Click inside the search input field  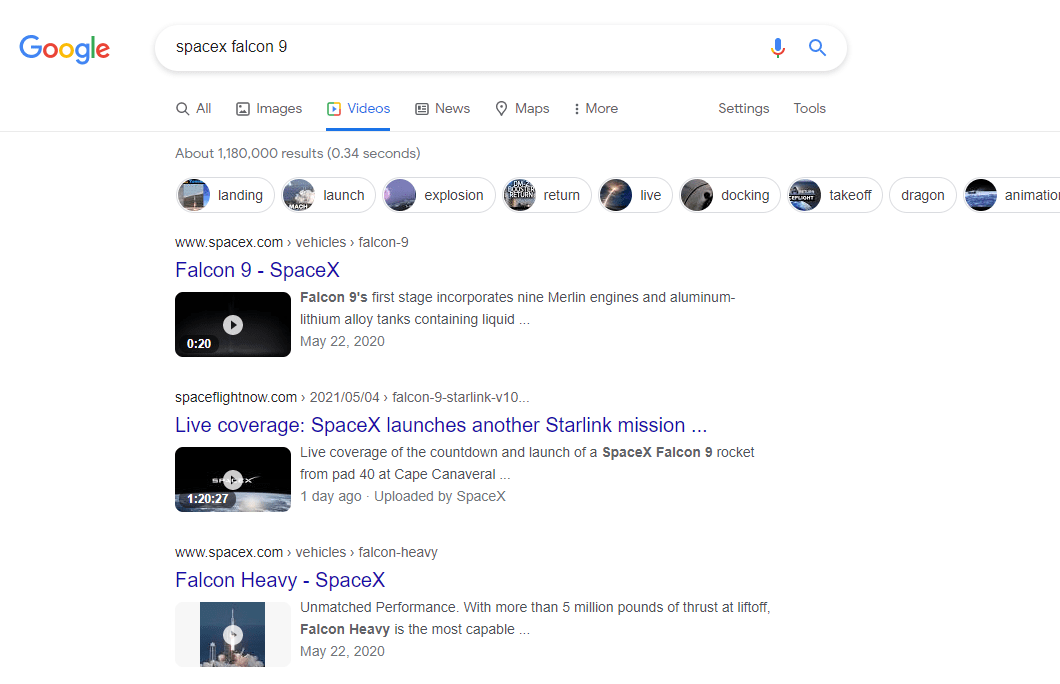tap(450, 48)
